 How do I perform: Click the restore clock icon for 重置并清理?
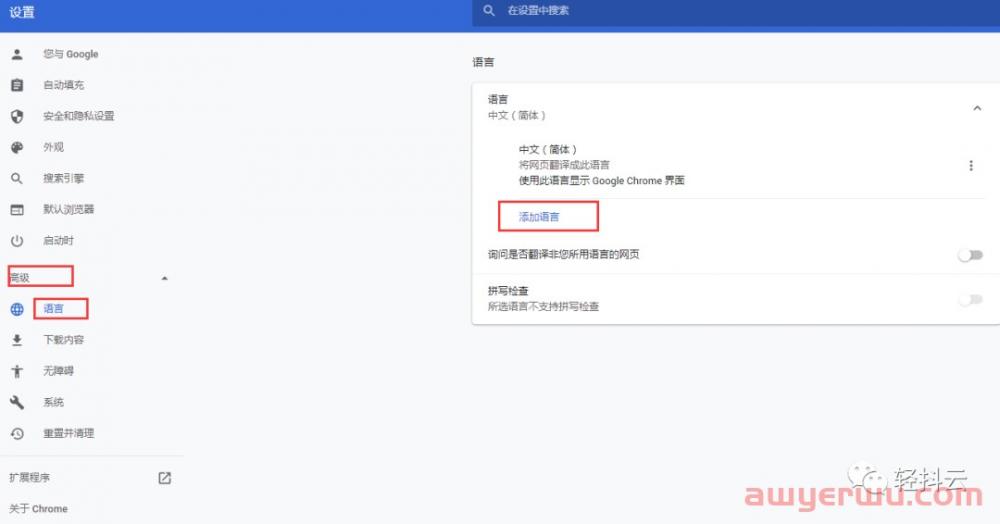(x=17, y=433)
